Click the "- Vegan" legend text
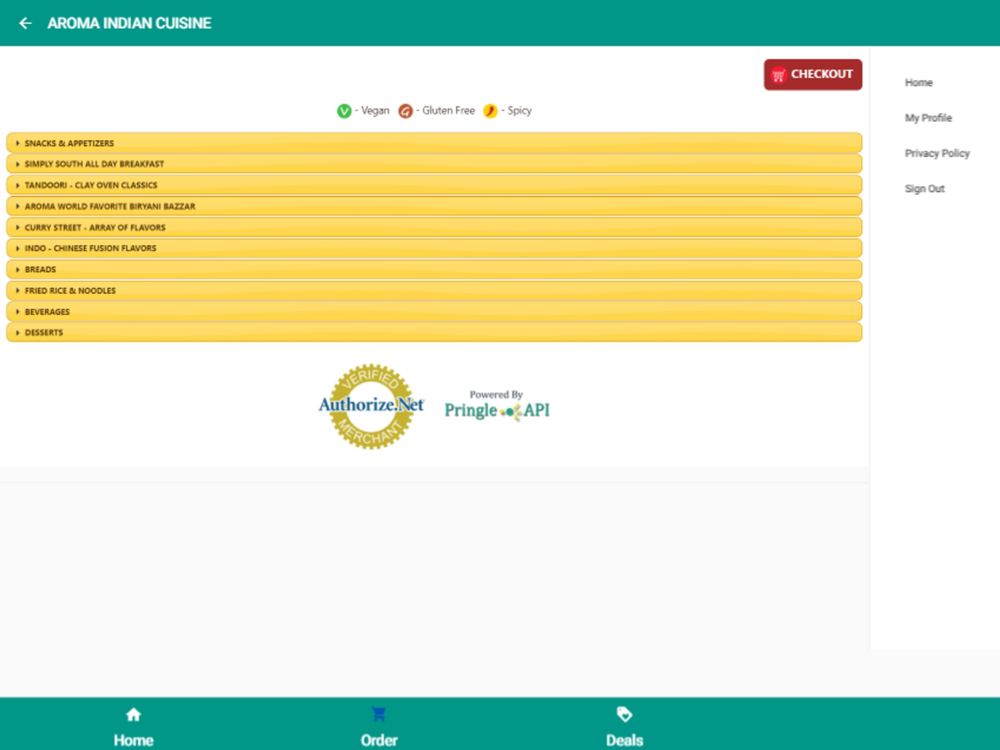The width and height of the screenshot is (1000, 750). pos(372,110)
